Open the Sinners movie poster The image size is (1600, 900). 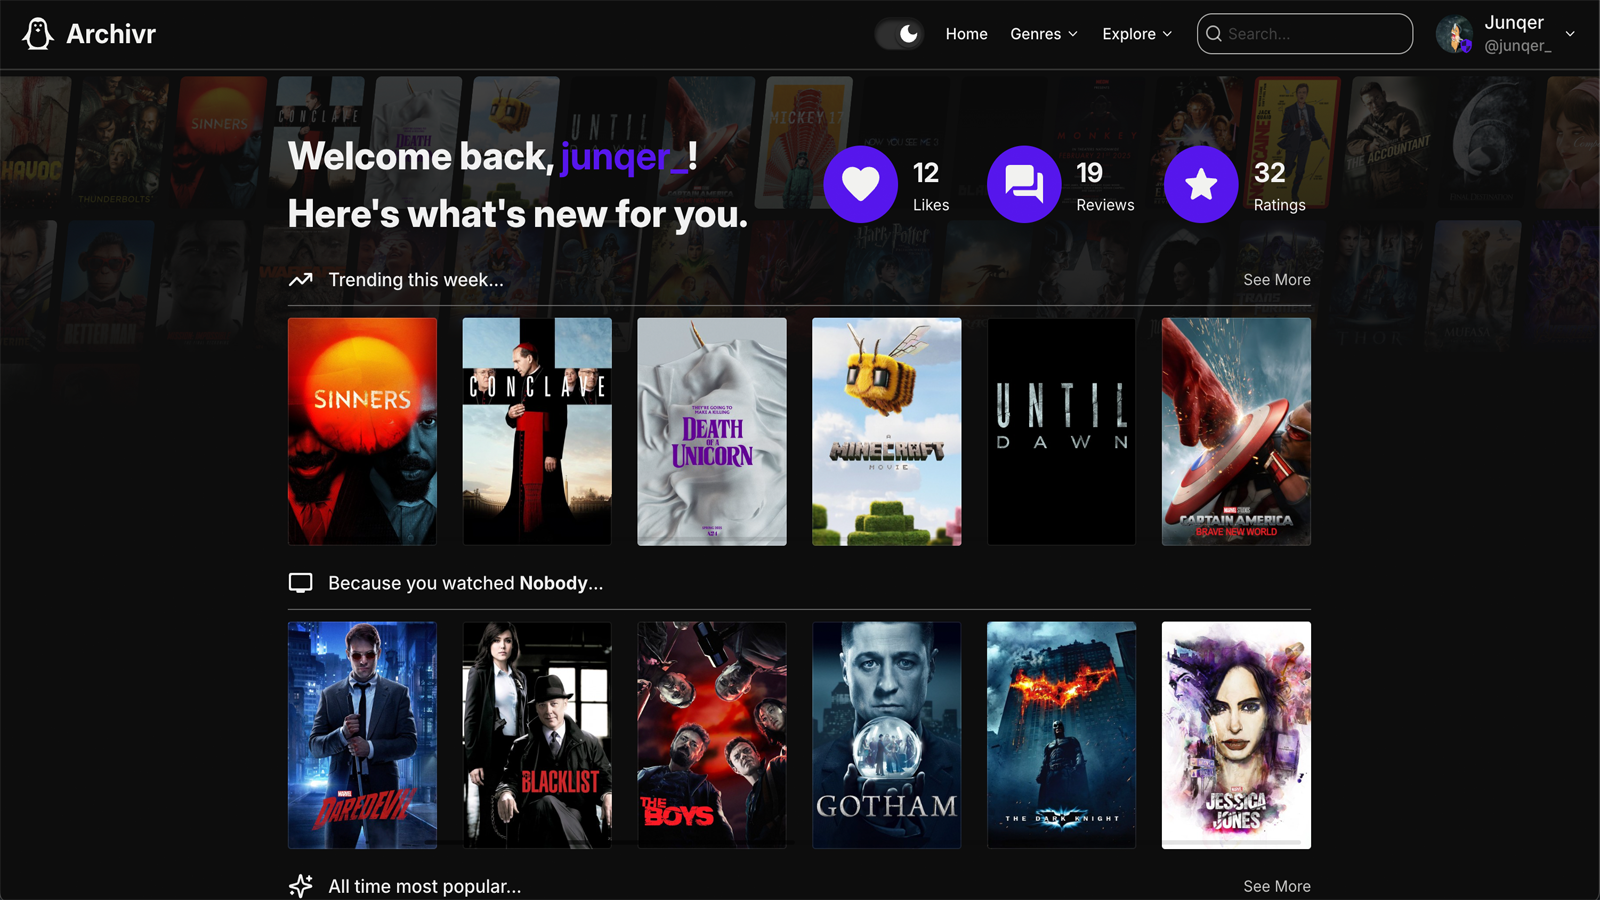pyautogui.click(x=362, y=431)
